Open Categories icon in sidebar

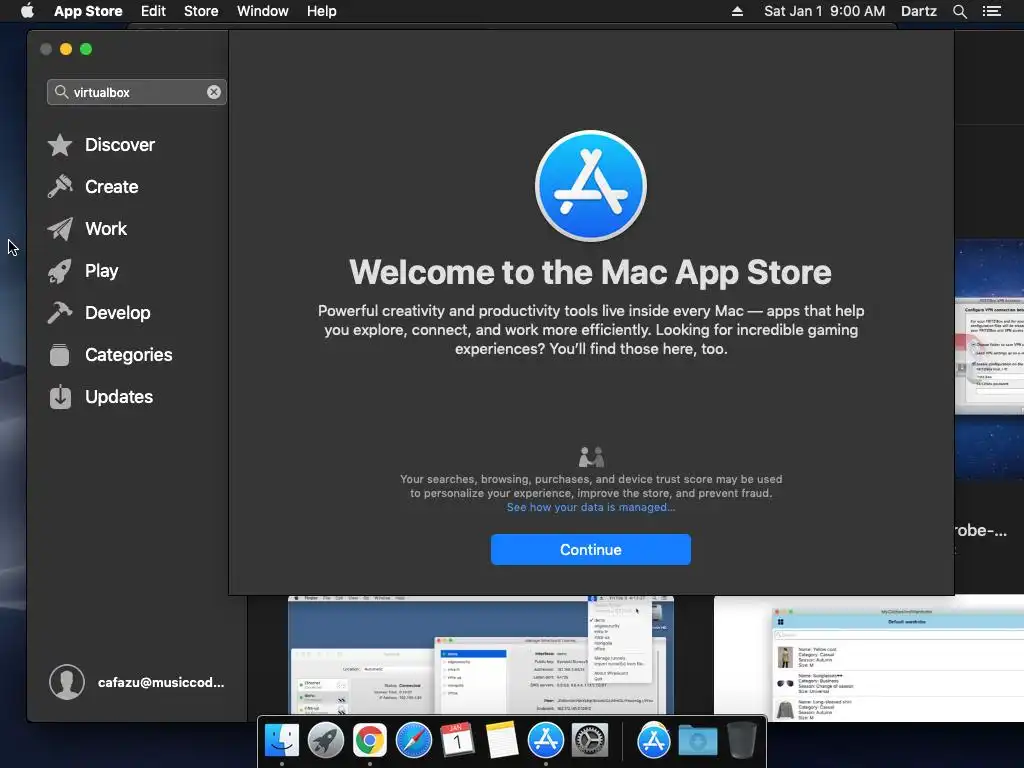pyautogui.click(x=60, y=355)
